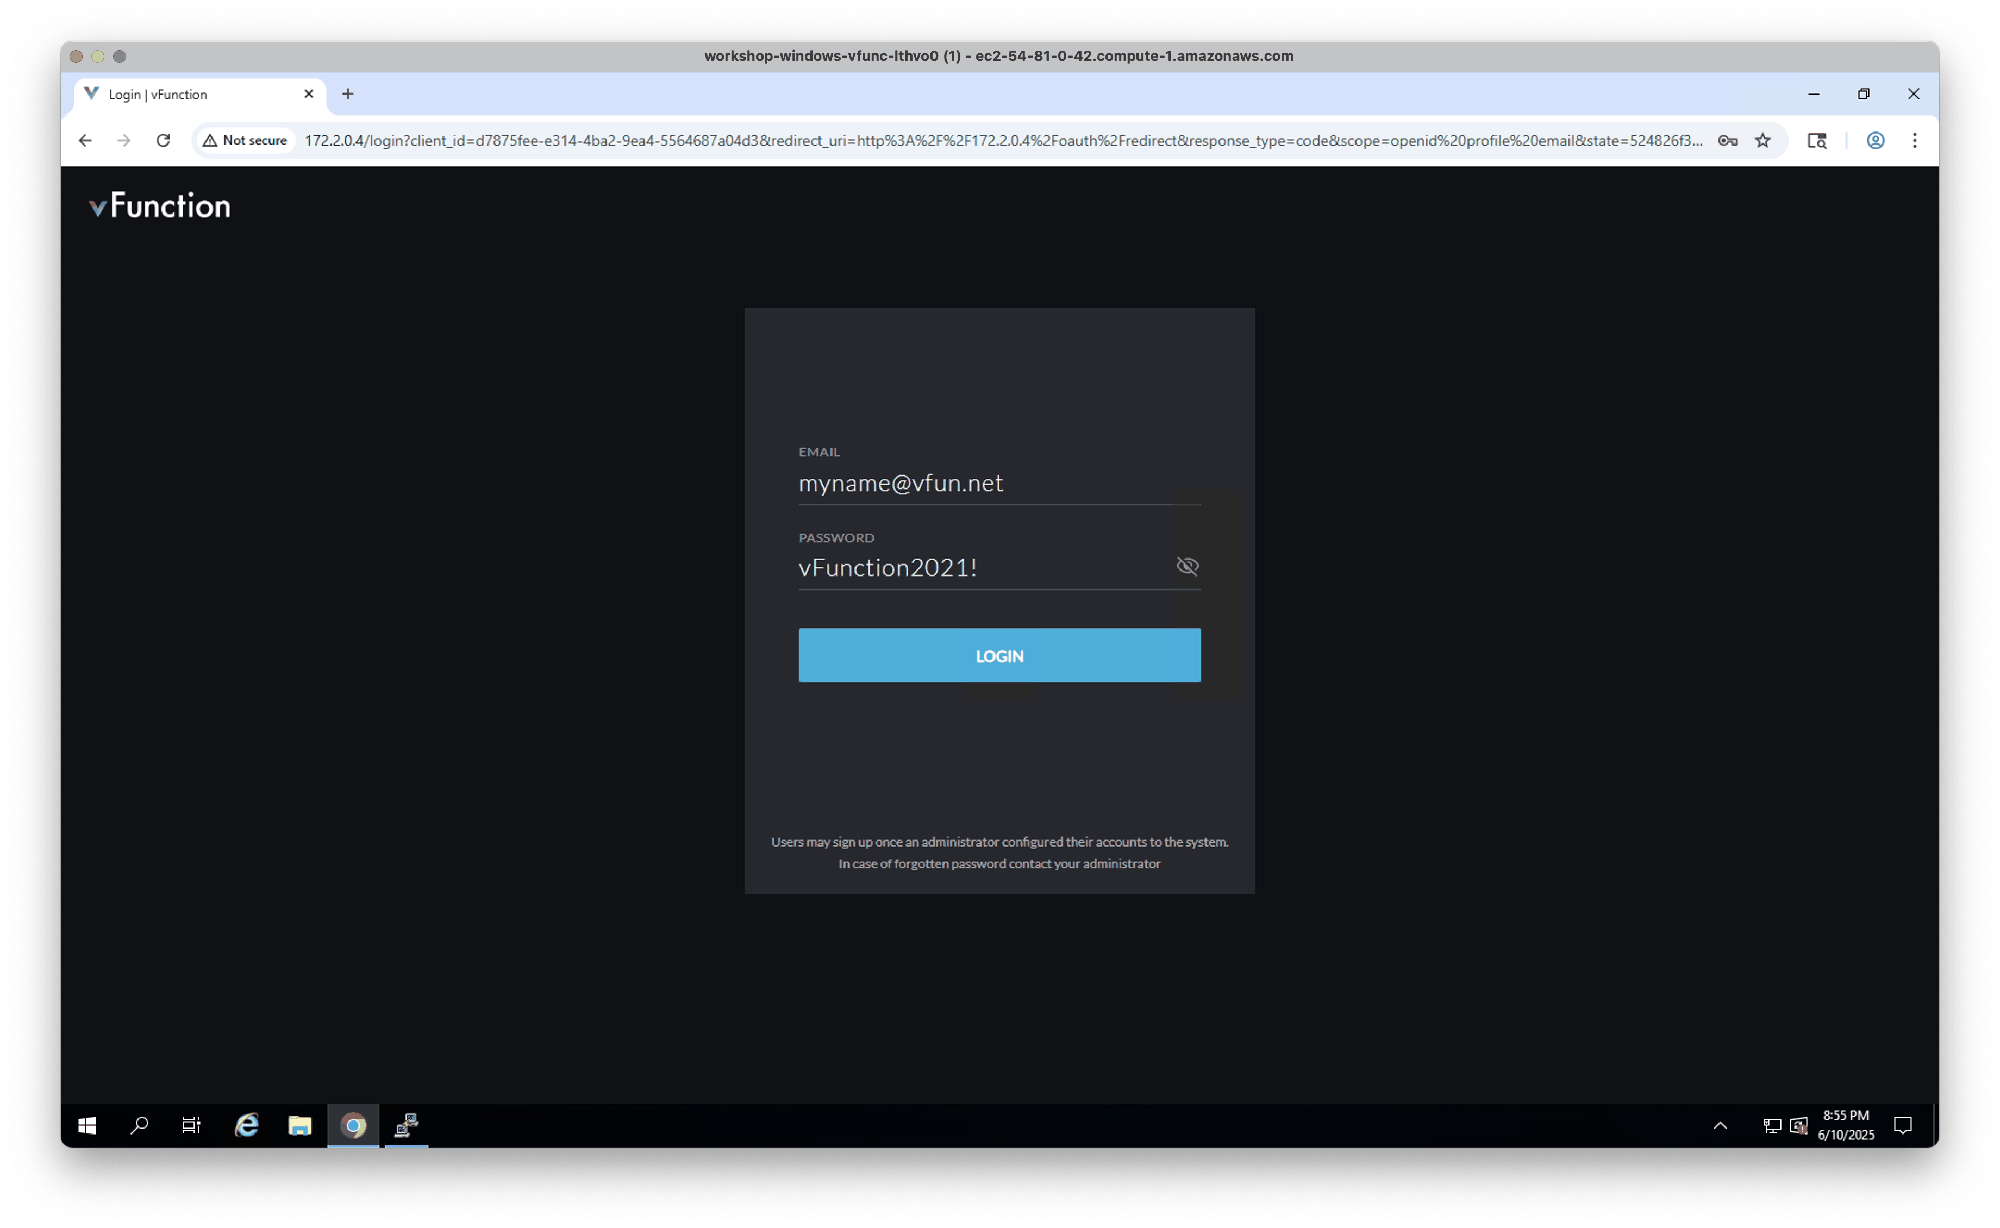Toggle password visibility eye icon

coord(1187,566)
